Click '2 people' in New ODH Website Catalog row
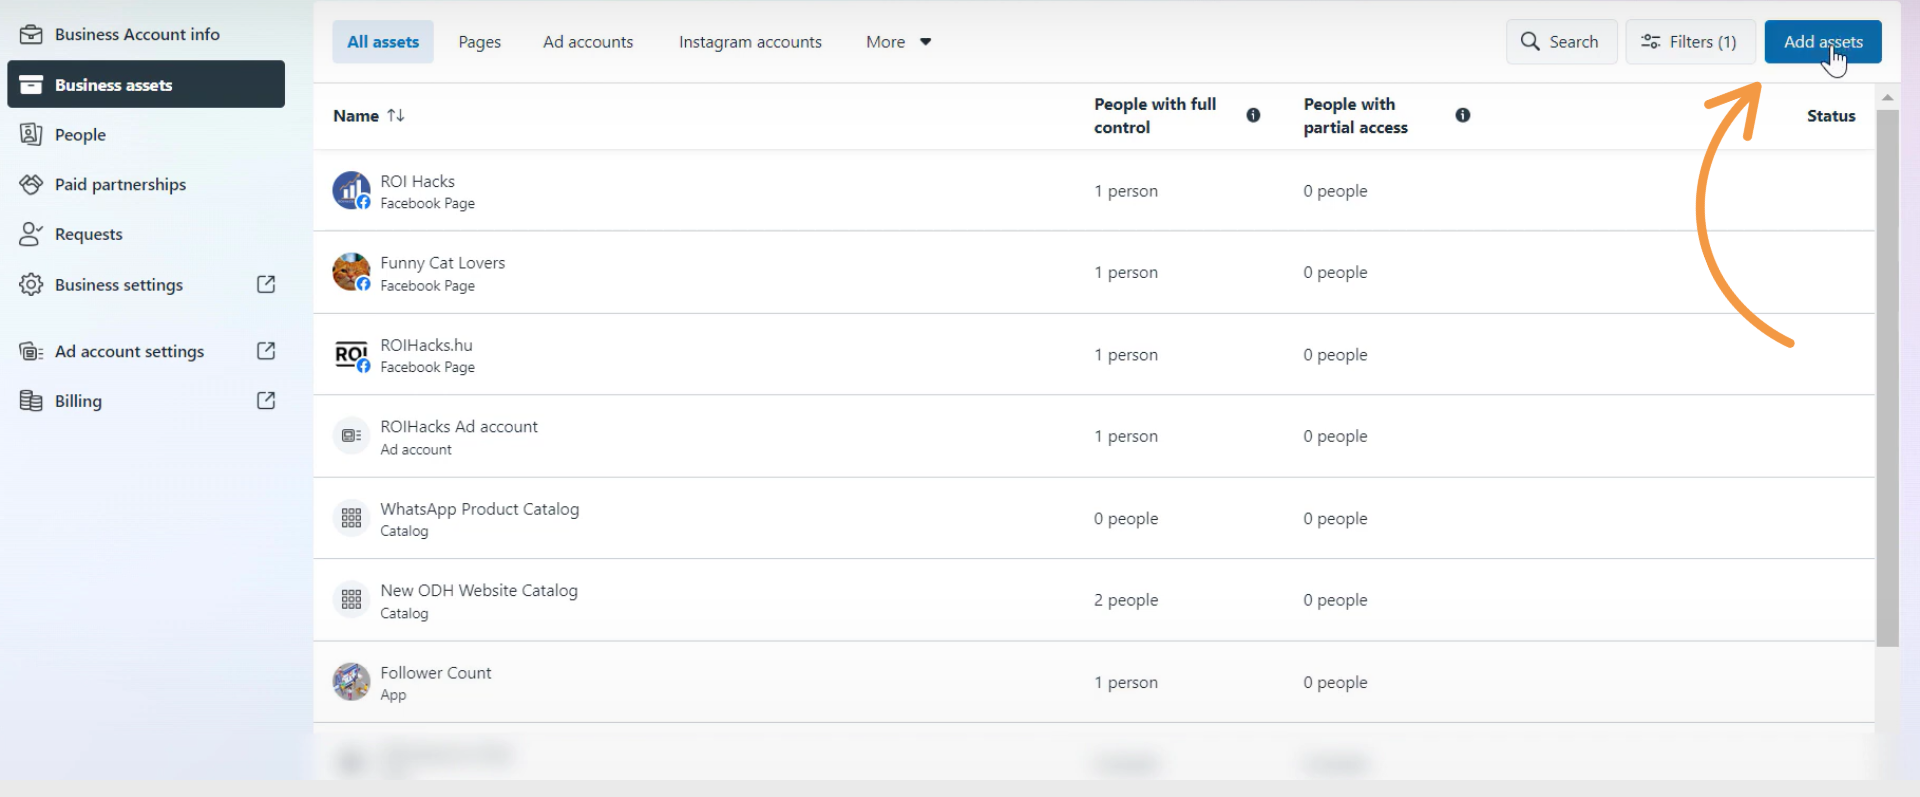Screen dimensions: 1920x797 pyautogui.click(x=1126, y=600)
